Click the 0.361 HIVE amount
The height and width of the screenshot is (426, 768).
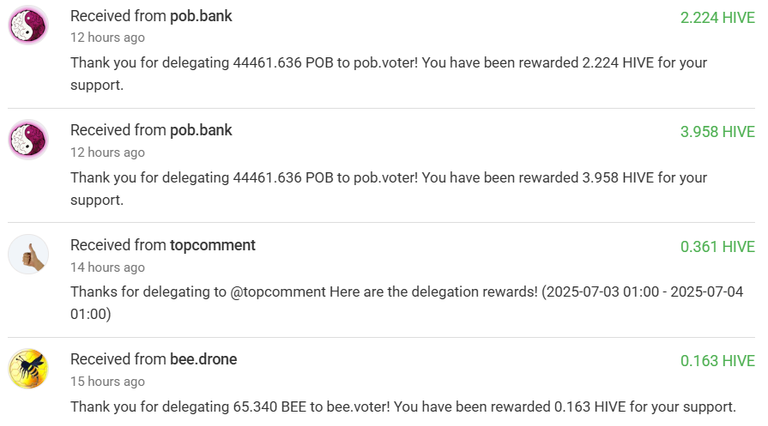718,247
